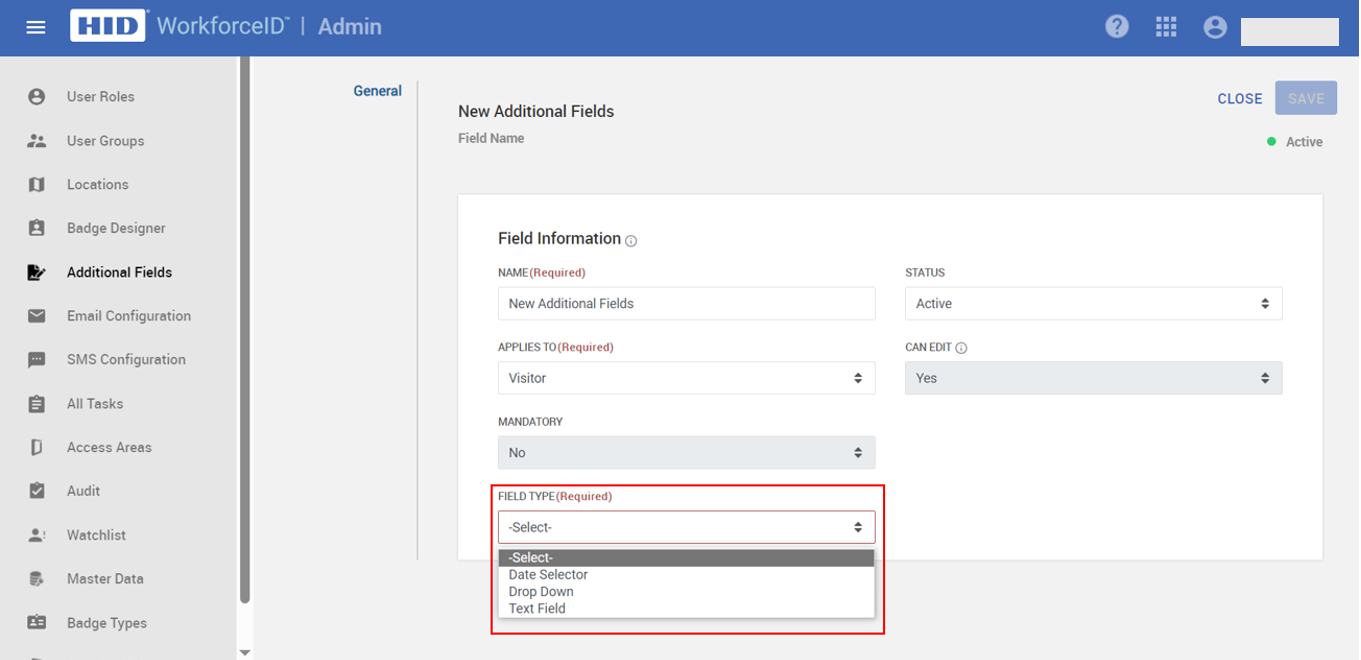This screenshot has height=660, width=1361.
Task: Click the CLOSE button
Action: click(1240, 99)
